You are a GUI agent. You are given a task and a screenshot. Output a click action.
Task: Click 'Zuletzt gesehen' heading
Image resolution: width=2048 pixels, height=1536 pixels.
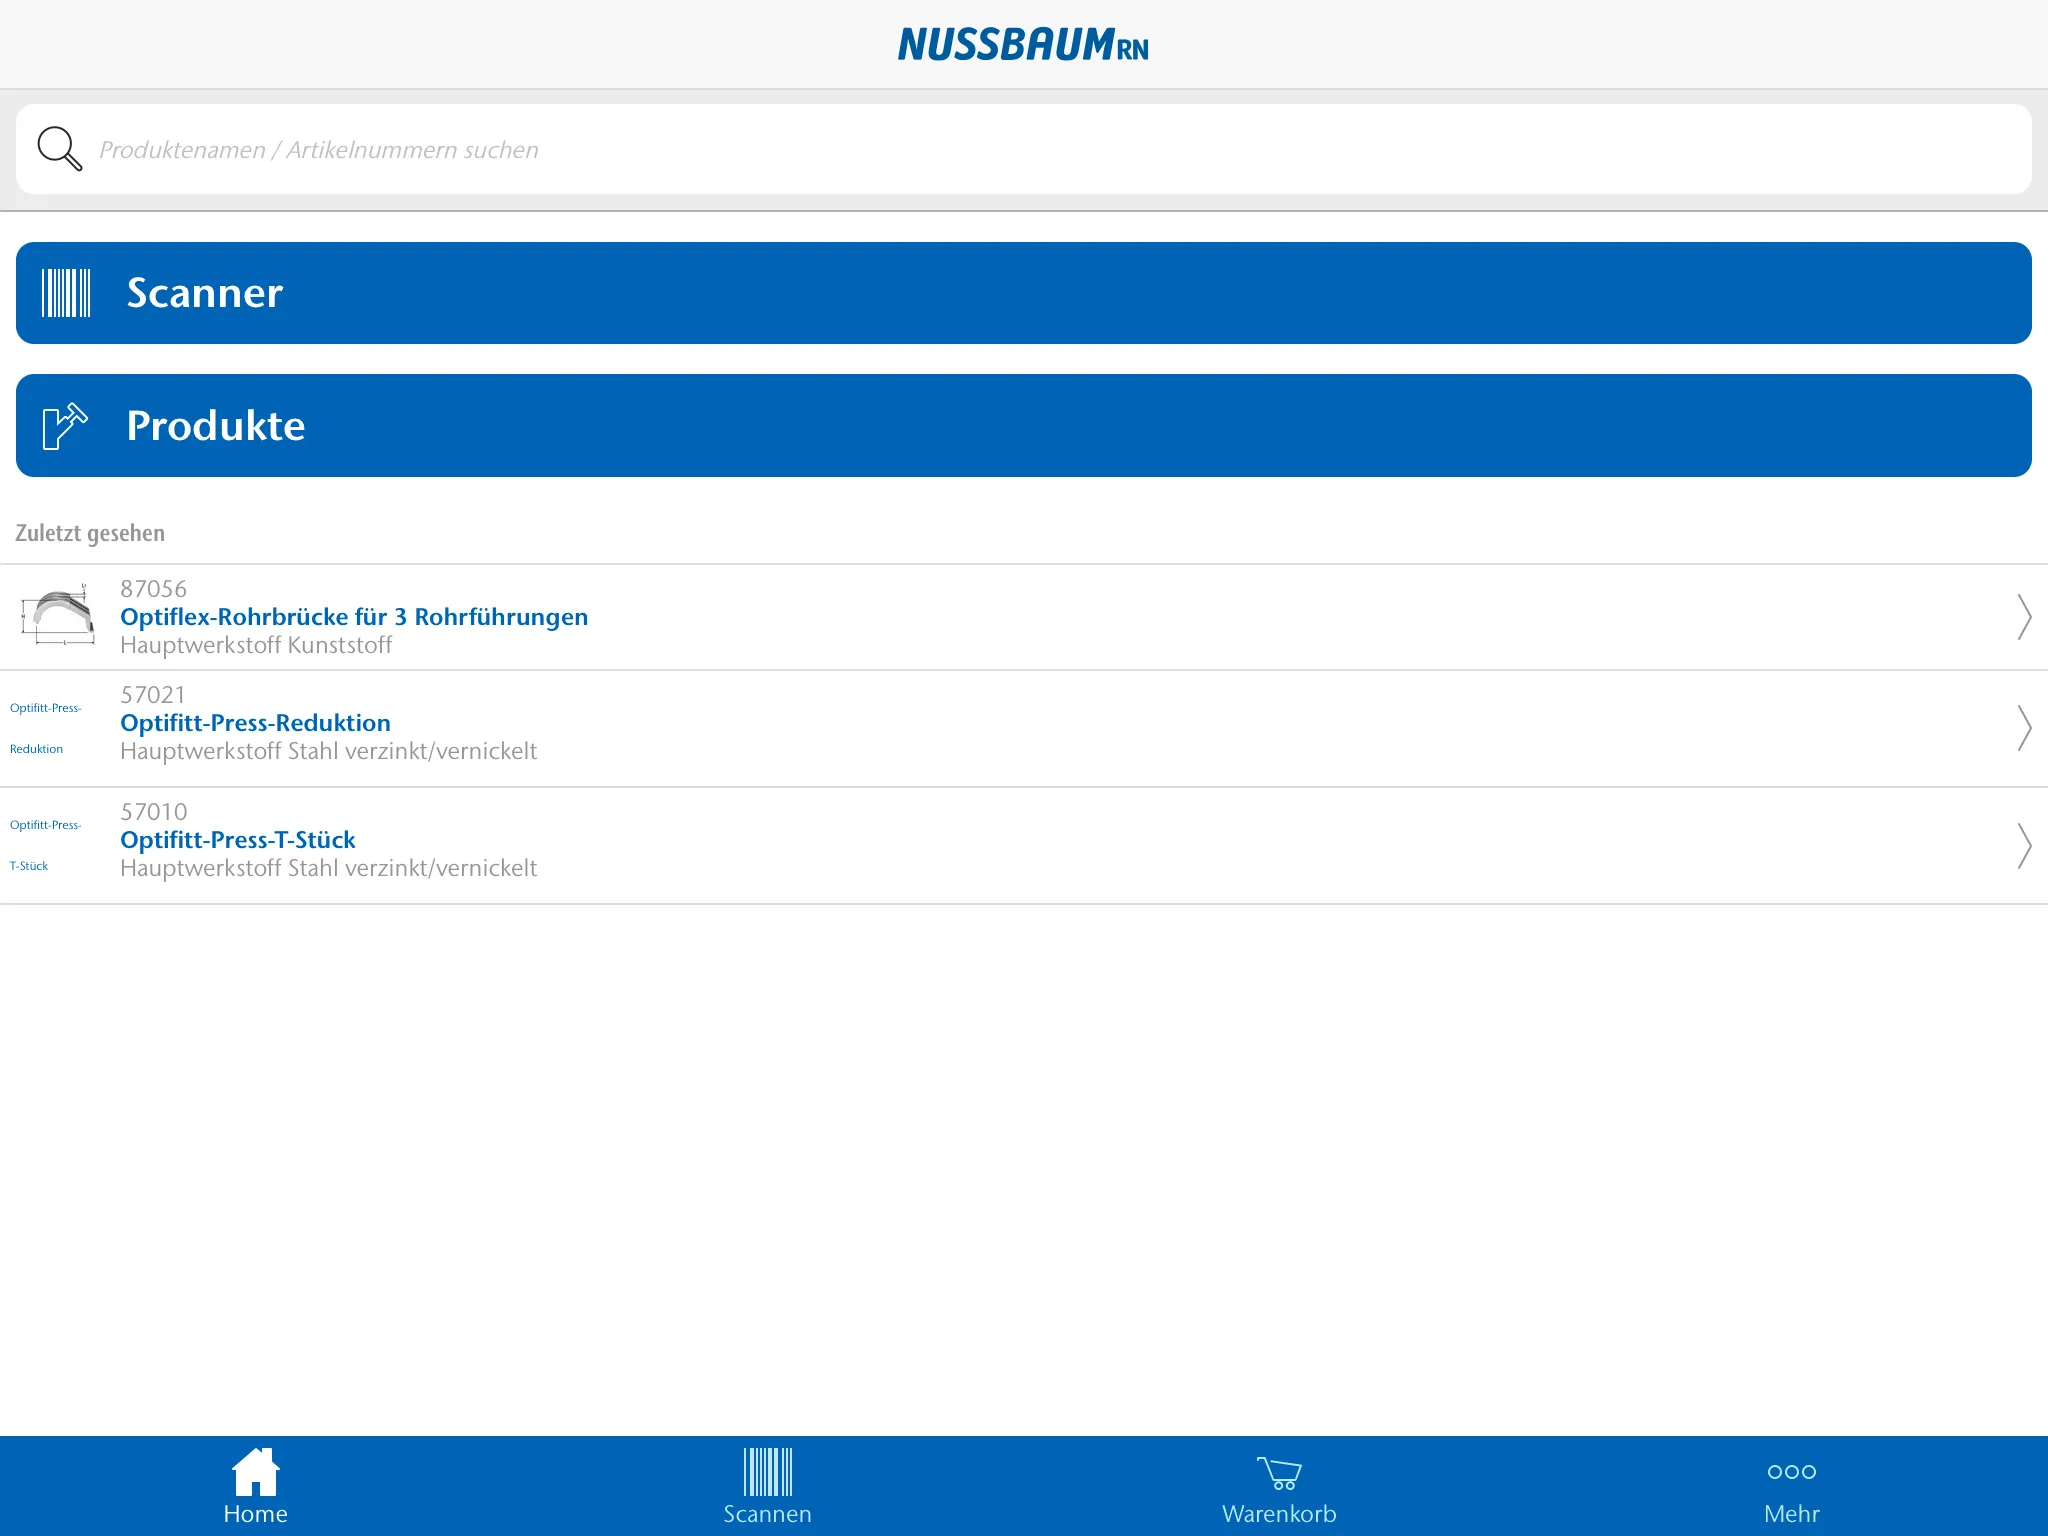(90, 533)
